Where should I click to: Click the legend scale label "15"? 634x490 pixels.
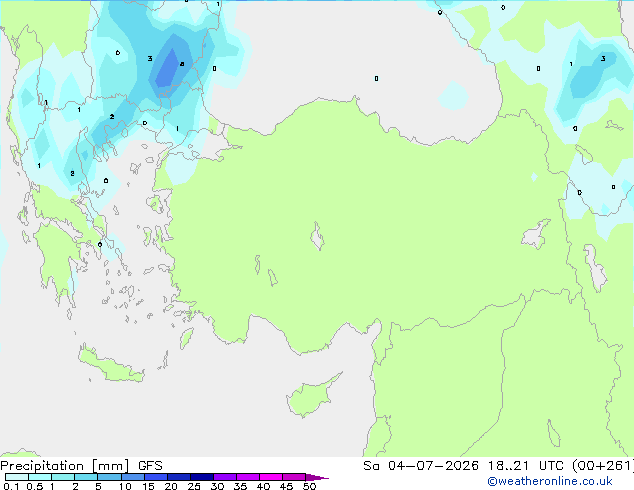point(148,486)
